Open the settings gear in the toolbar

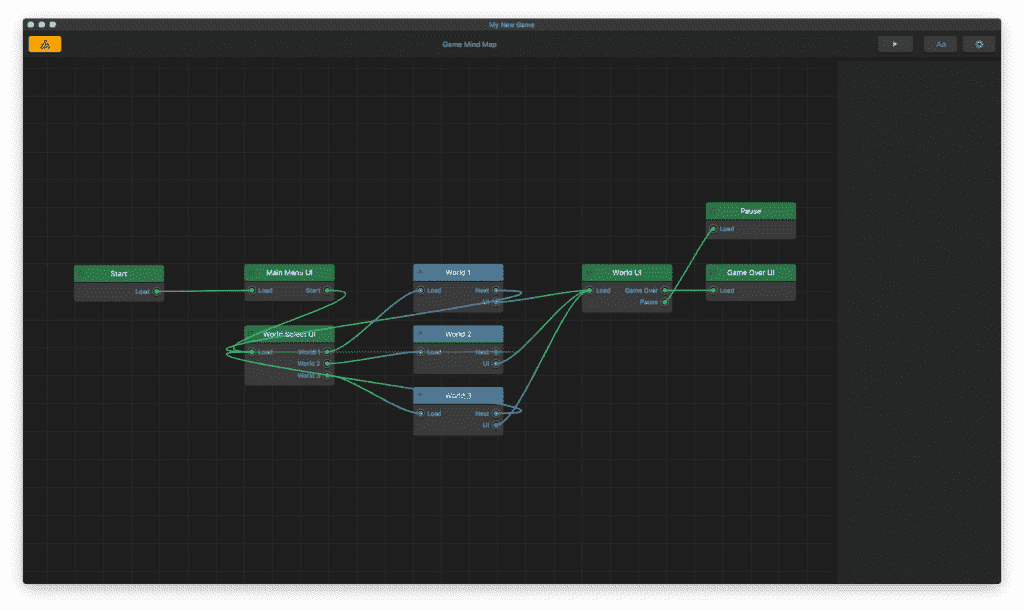pyautogui.click(x=978, y=44)
